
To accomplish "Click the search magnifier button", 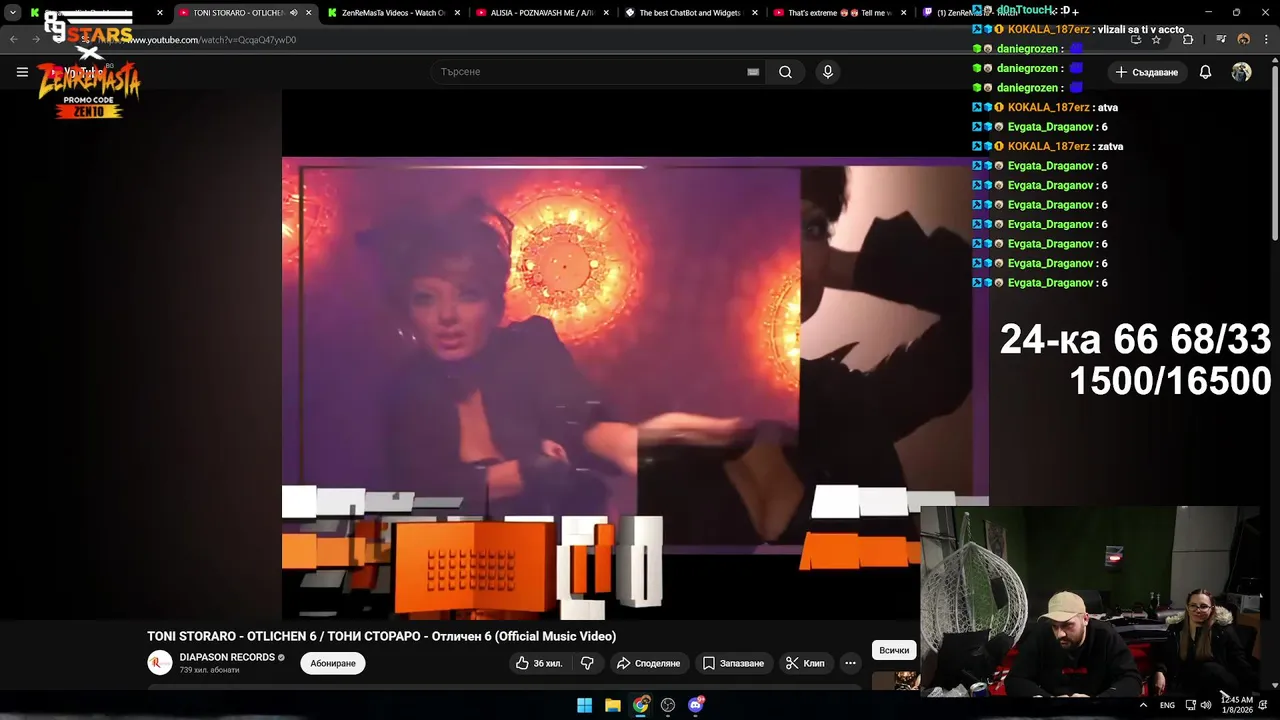I will click(x=785, y=72).
